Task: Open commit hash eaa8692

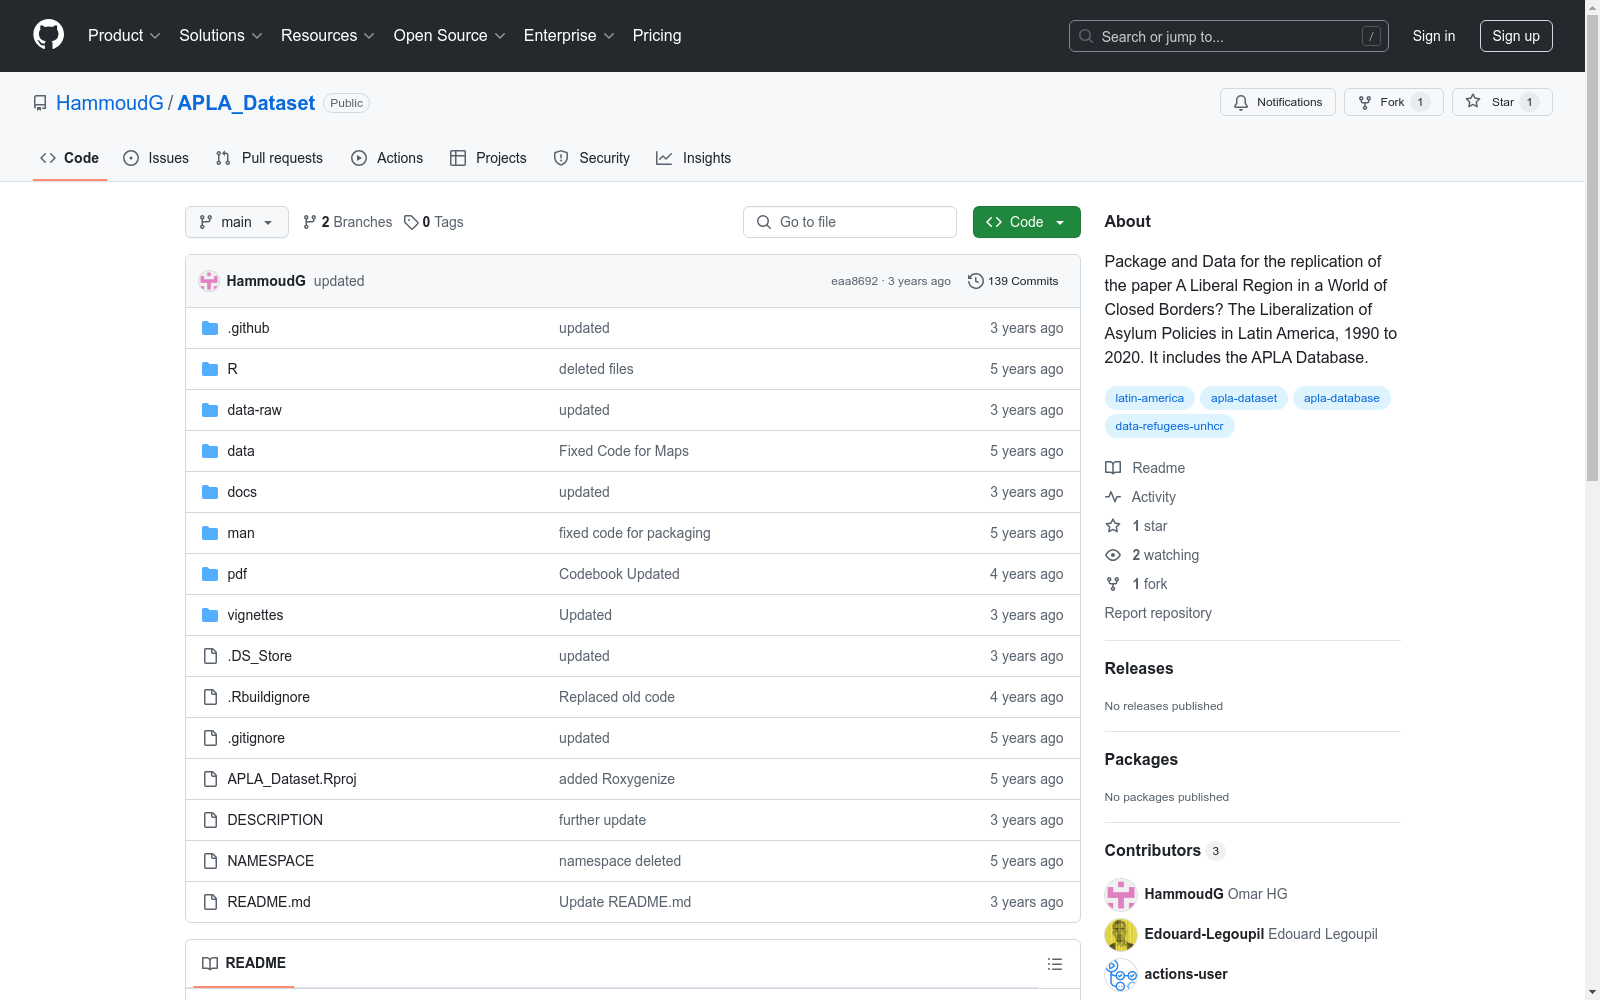Action: pyautogui.click(x=854, y=281)
